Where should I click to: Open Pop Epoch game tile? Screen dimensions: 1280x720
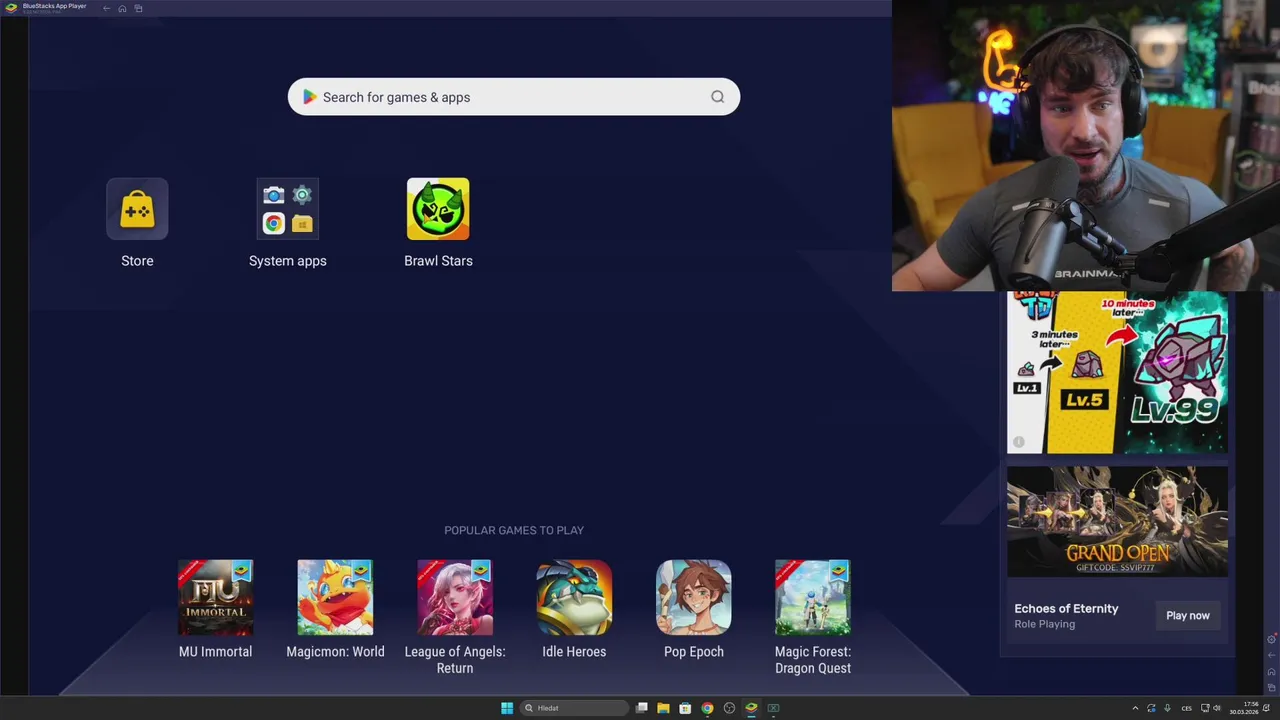tap(694, 598)
